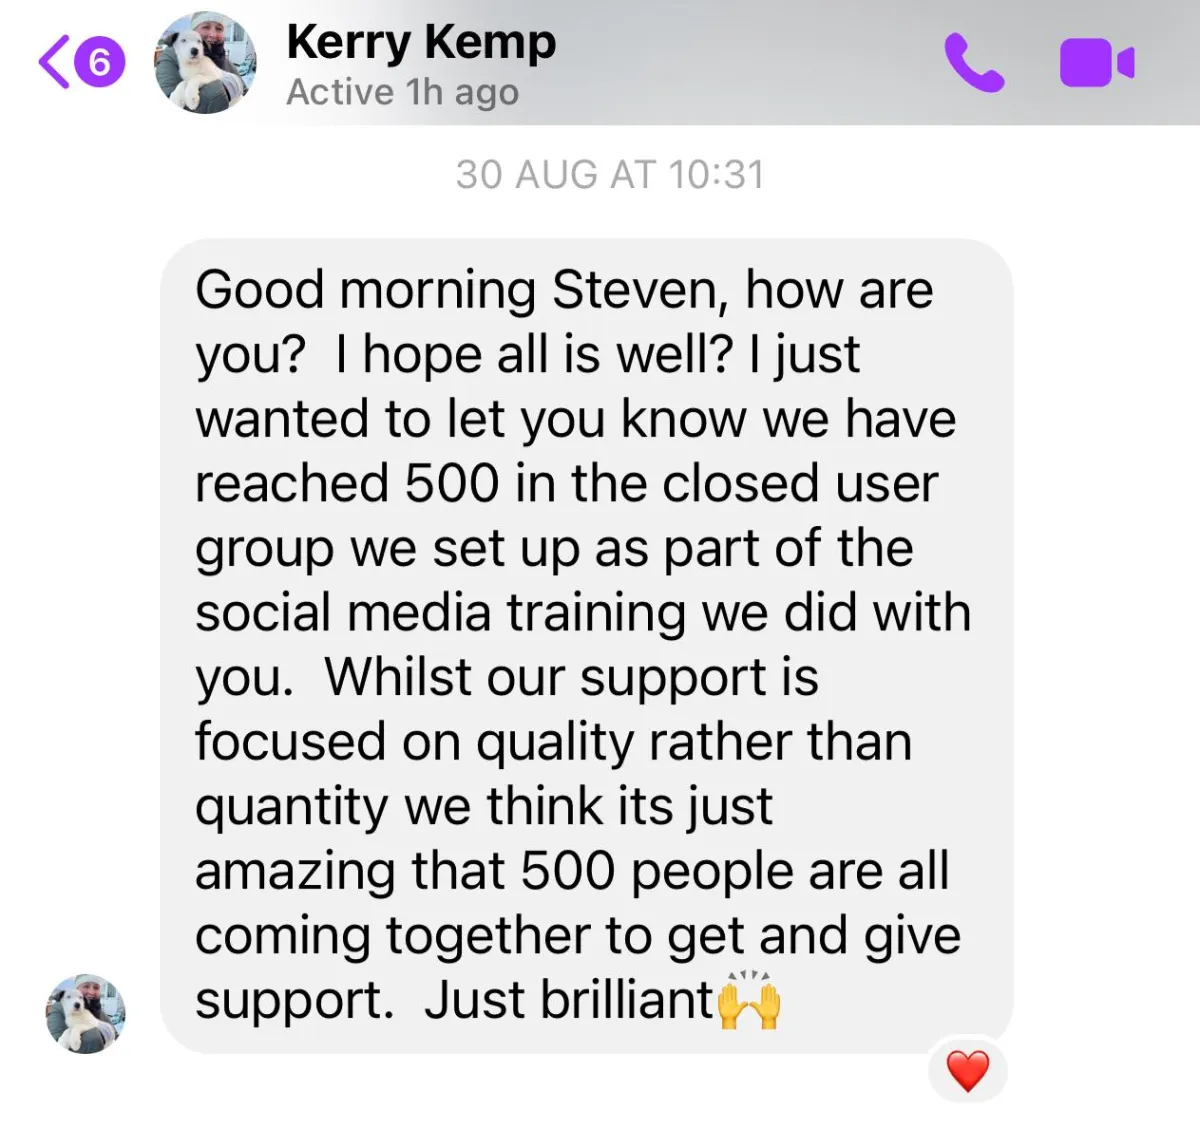Tap the Good morning Steven line
This screenshot has height=1147, width=1200.
coord(565,290)
